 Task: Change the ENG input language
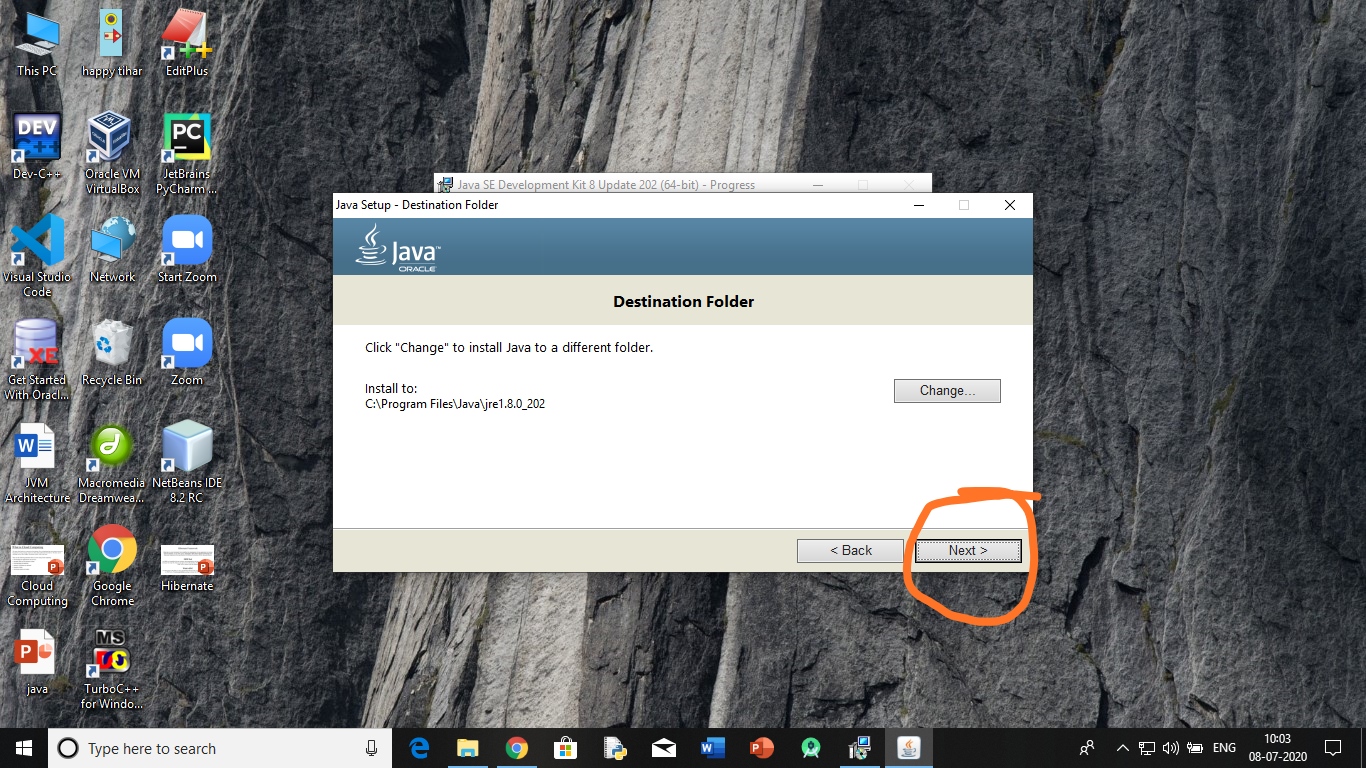tap(1224, 748)
